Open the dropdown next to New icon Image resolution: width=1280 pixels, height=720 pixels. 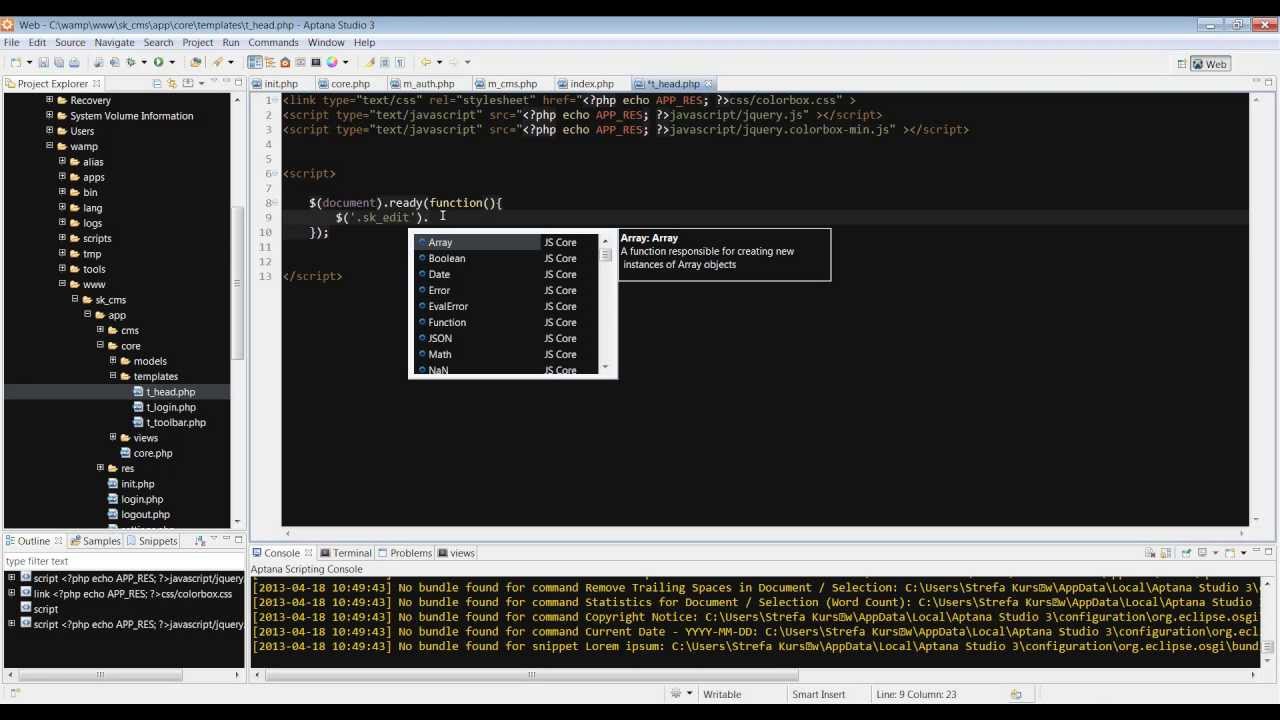29,62
